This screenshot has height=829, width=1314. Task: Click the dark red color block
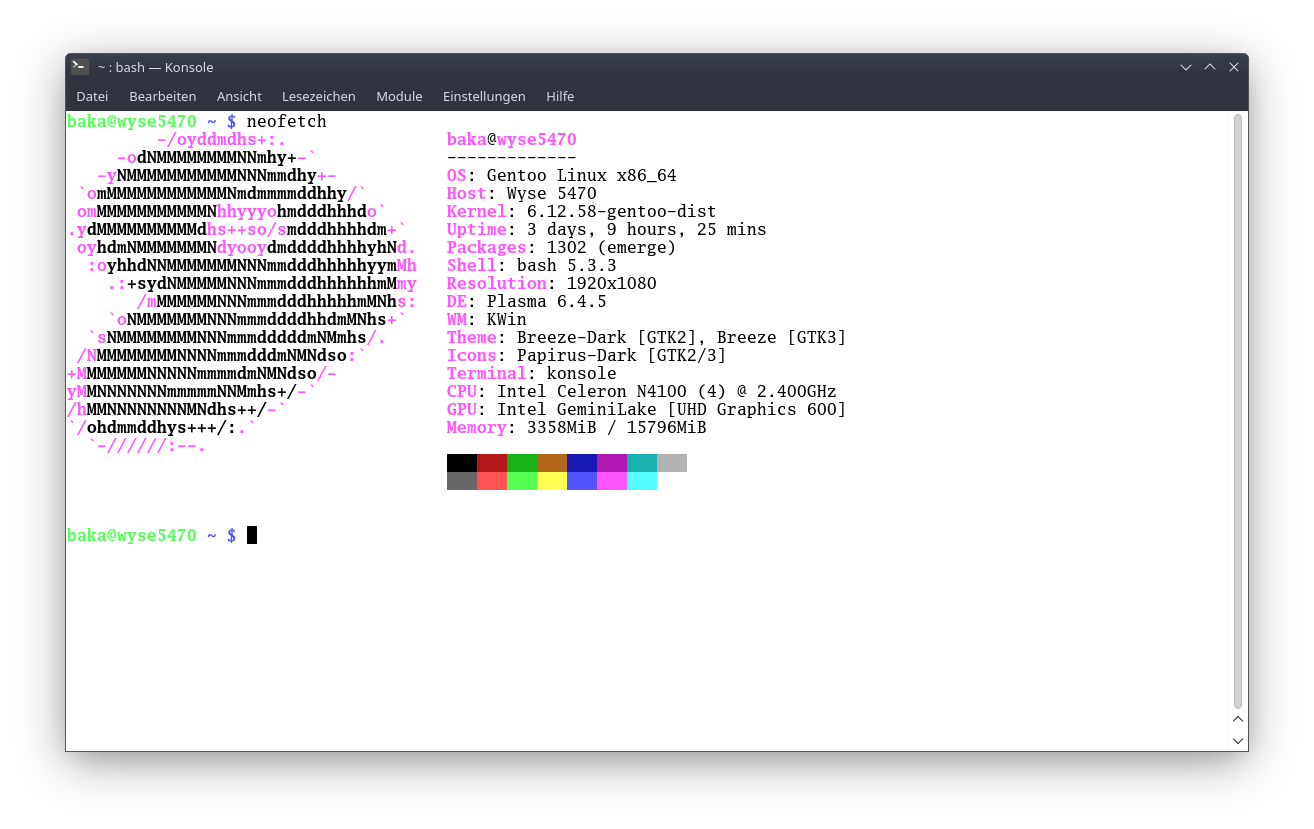492,463
